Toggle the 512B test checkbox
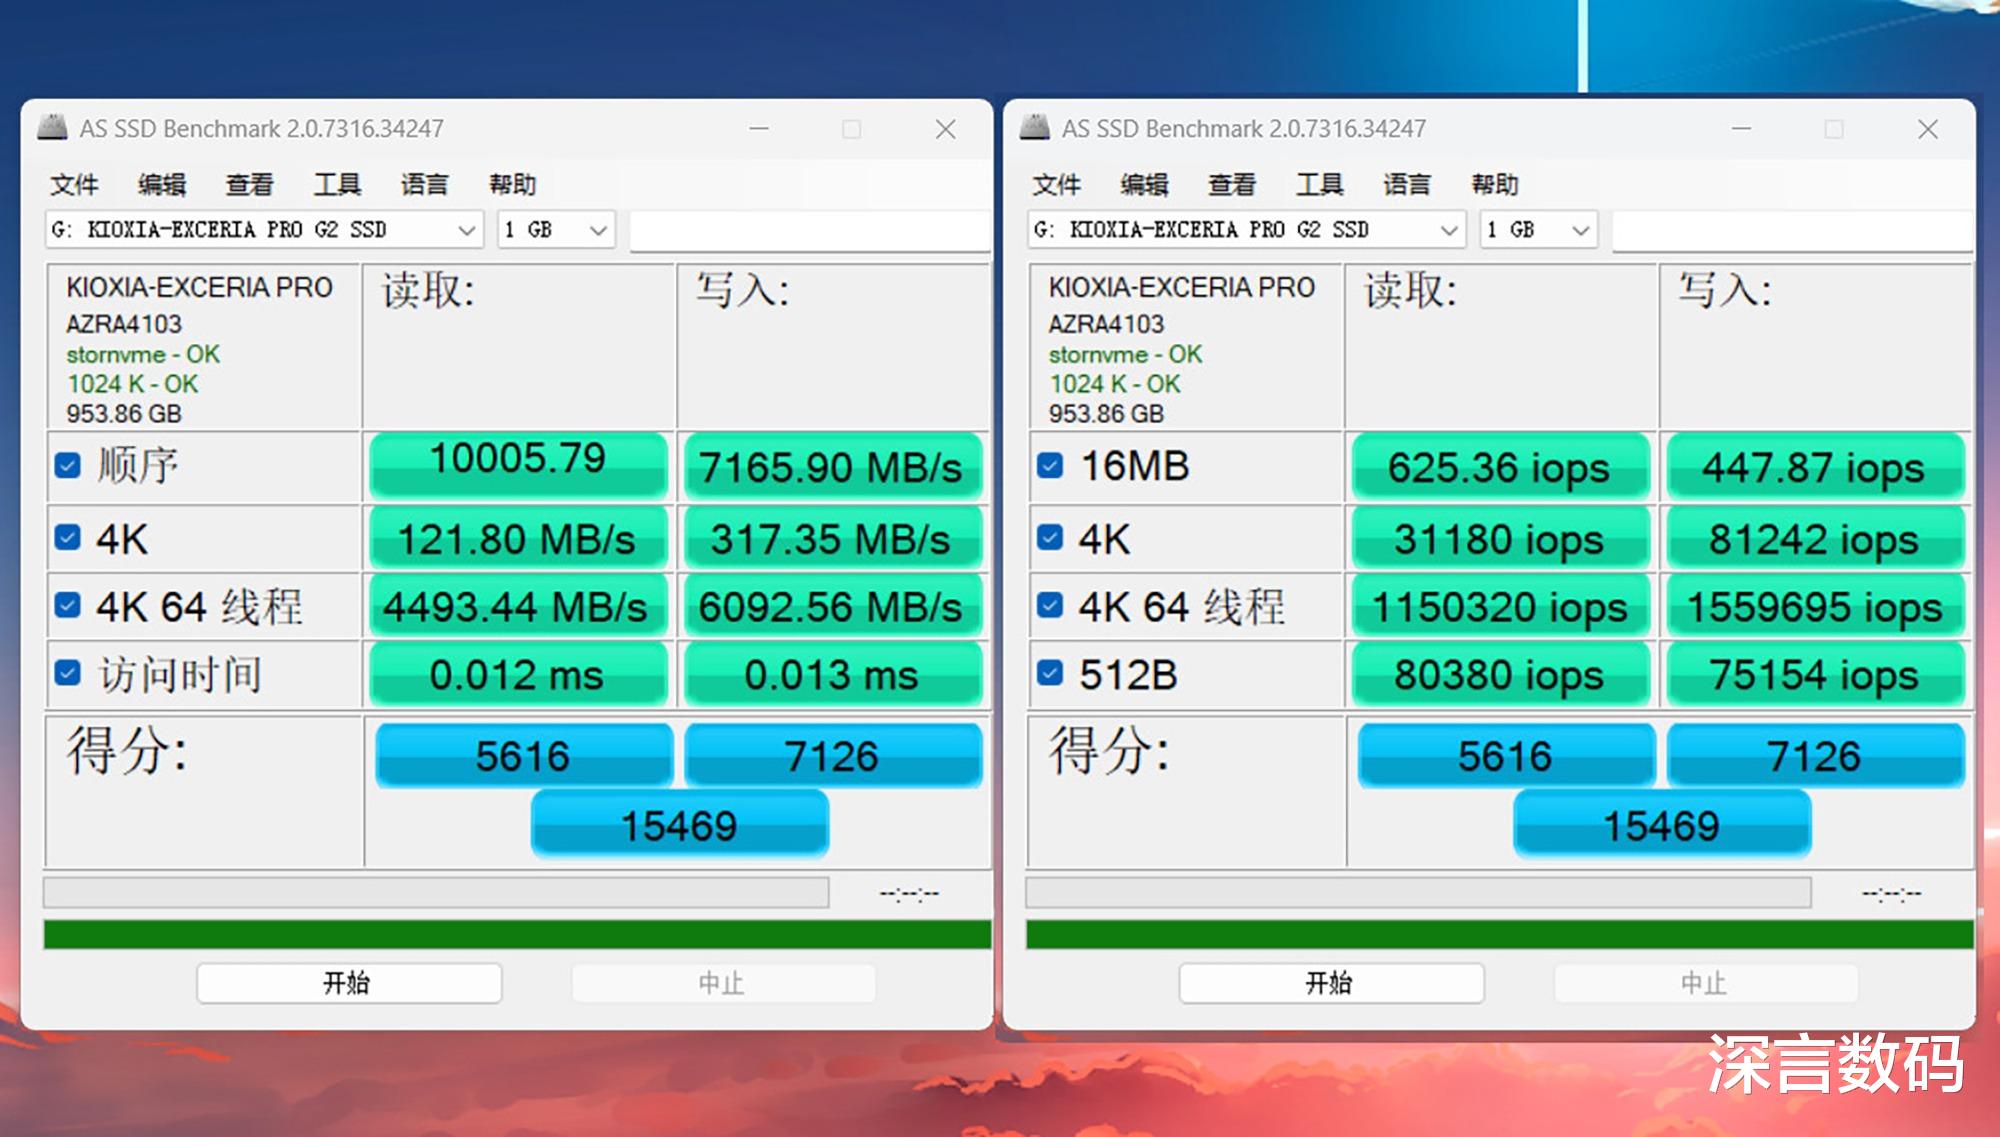 [x=1050, y=673]
